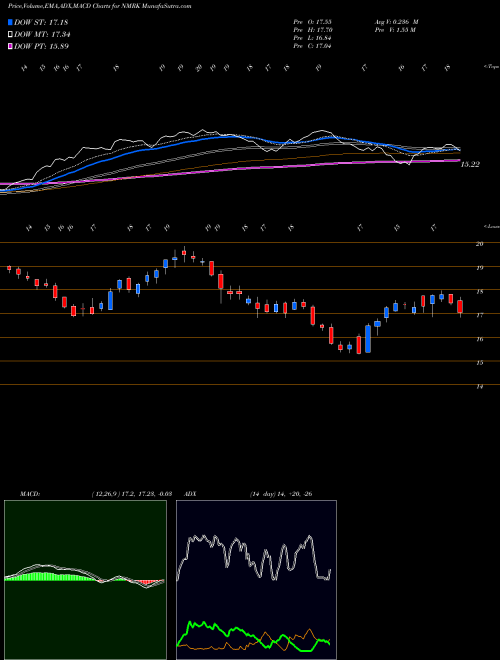Viewport: 500px width, 660px height.
Task: Select the 'DOW PT: 15.89' legend text
Action: pos(41,46)
